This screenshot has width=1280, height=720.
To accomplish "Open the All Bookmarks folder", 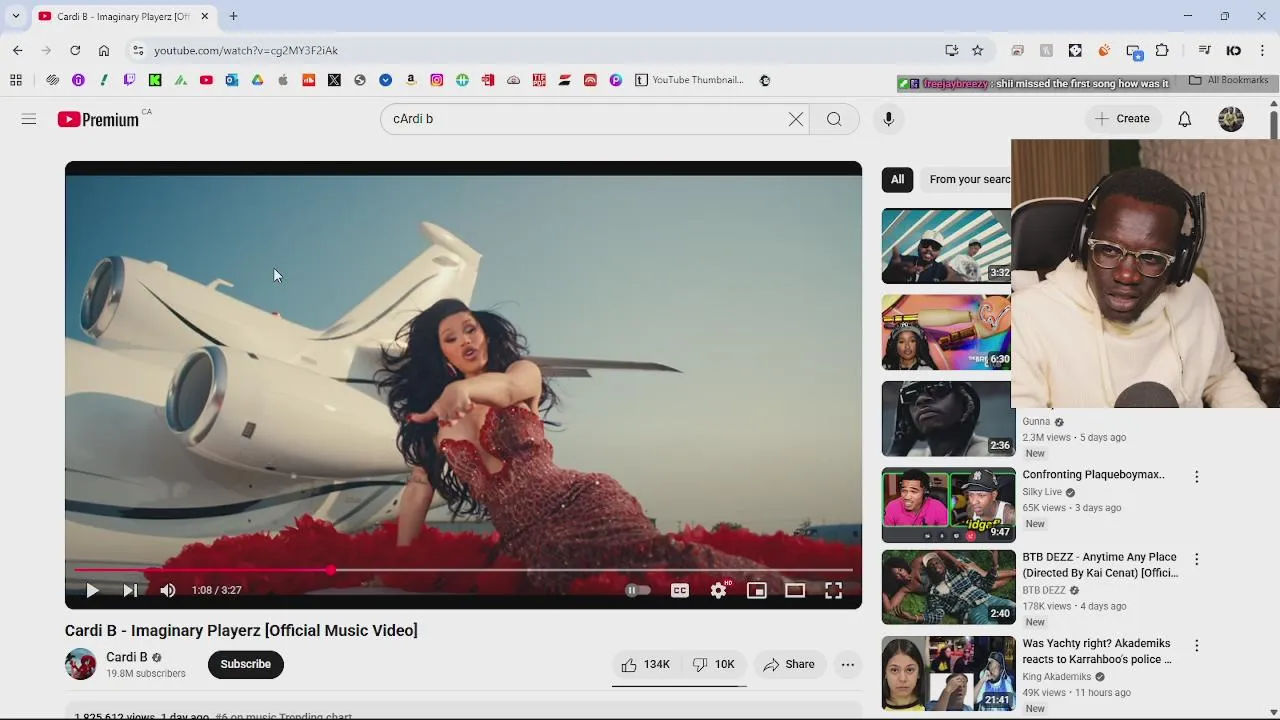I will click(1229, 80).
